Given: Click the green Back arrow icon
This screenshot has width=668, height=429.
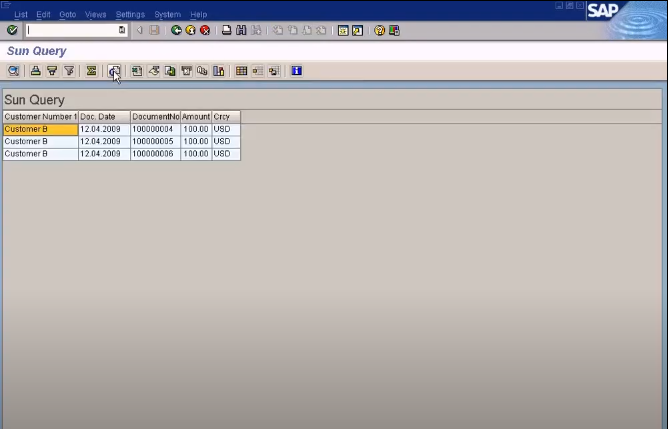Looking at the screenshot, I should (176, 30).
